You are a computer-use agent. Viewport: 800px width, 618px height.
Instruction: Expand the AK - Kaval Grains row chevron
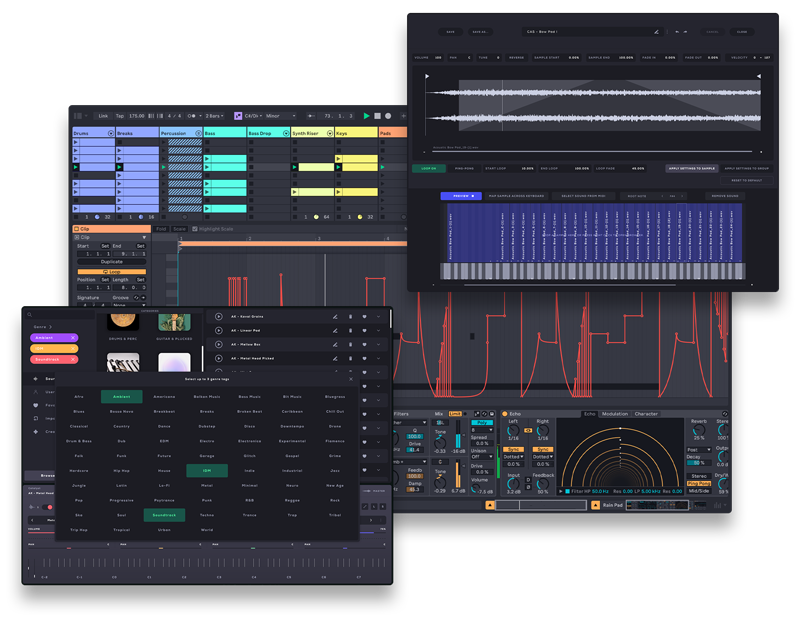[379, 317]
